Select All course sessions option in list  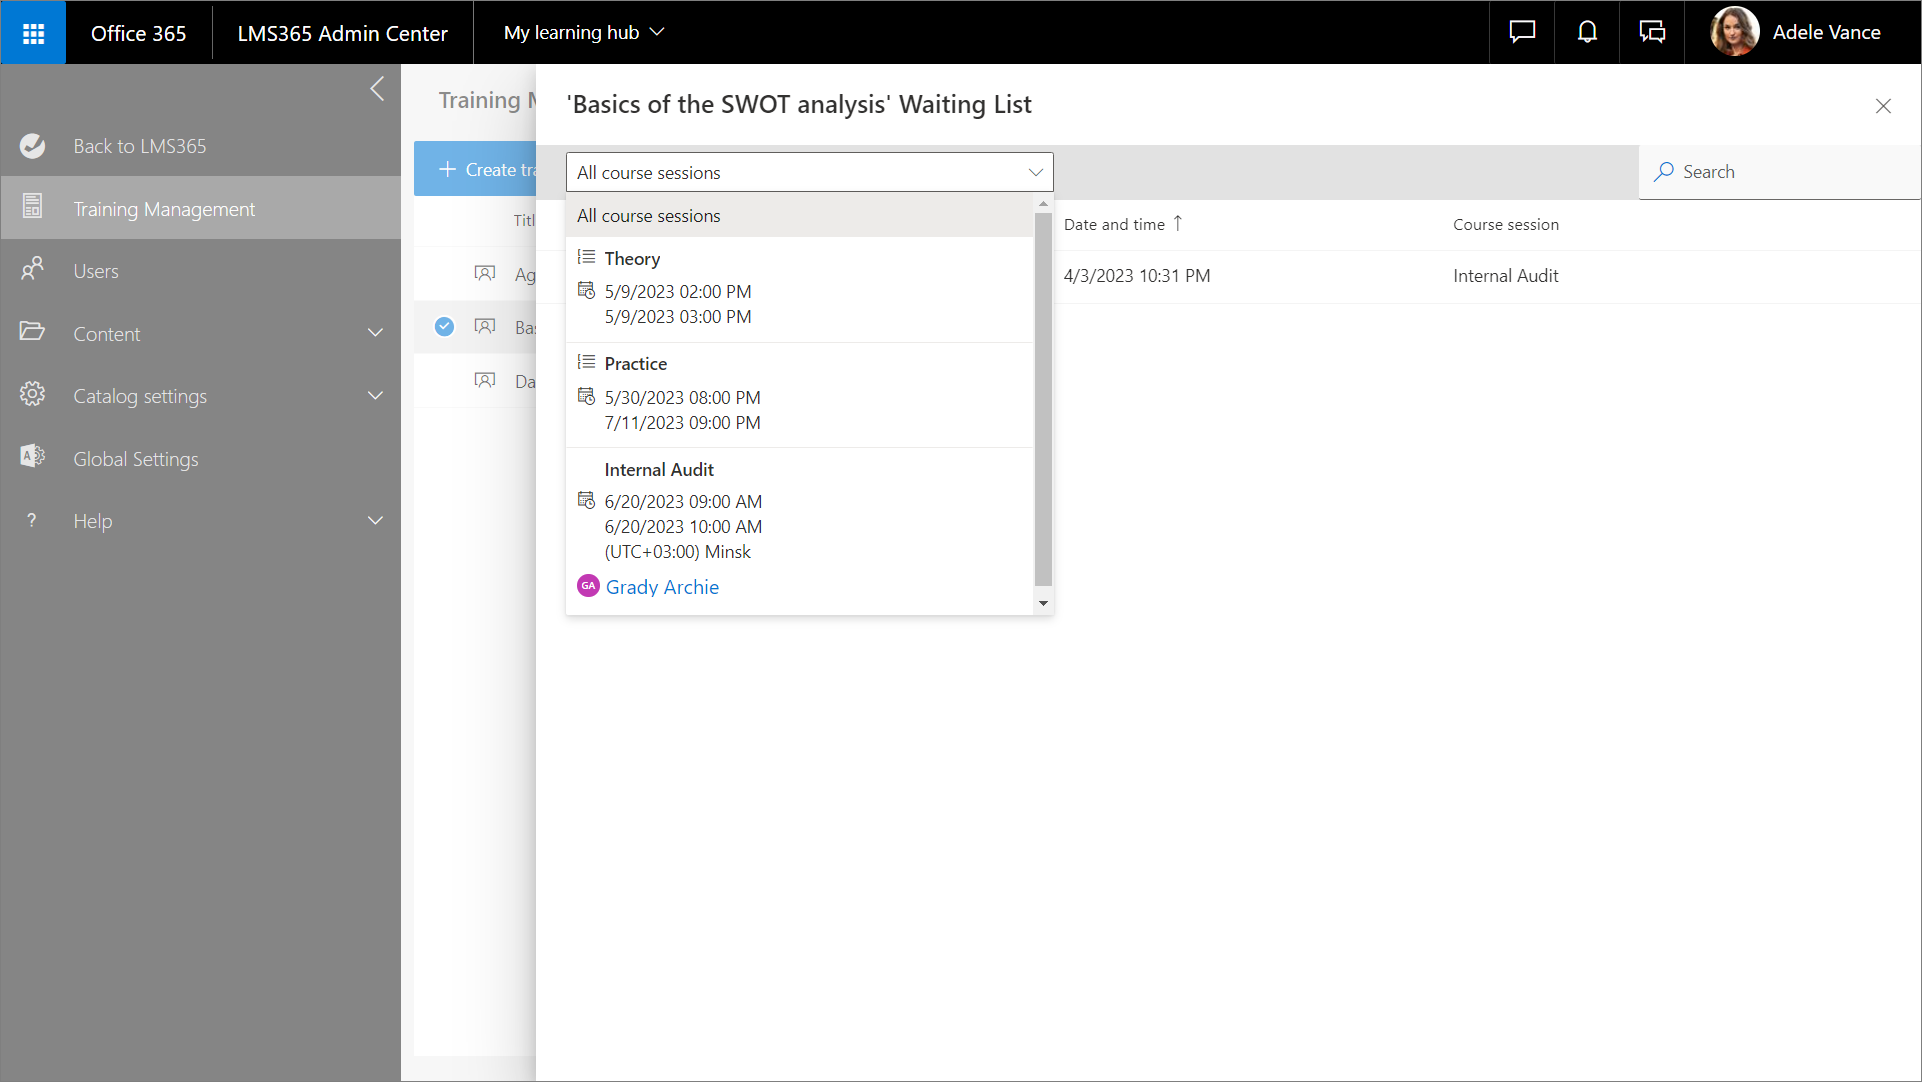pos(649,216)
